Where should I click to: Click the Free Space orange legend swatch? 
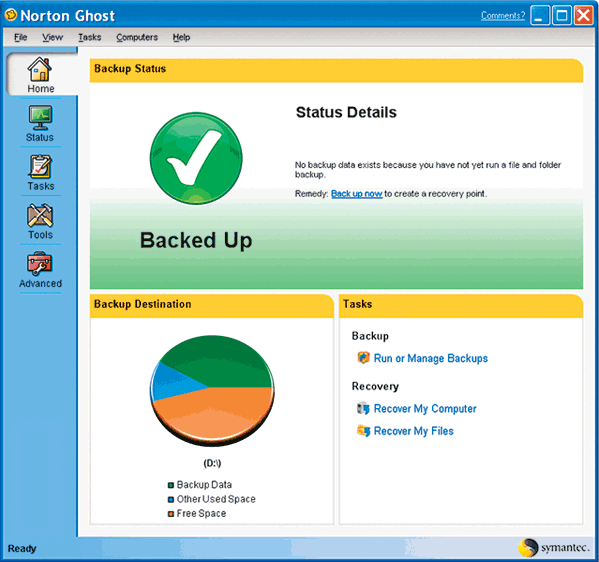tap(171, 514)
